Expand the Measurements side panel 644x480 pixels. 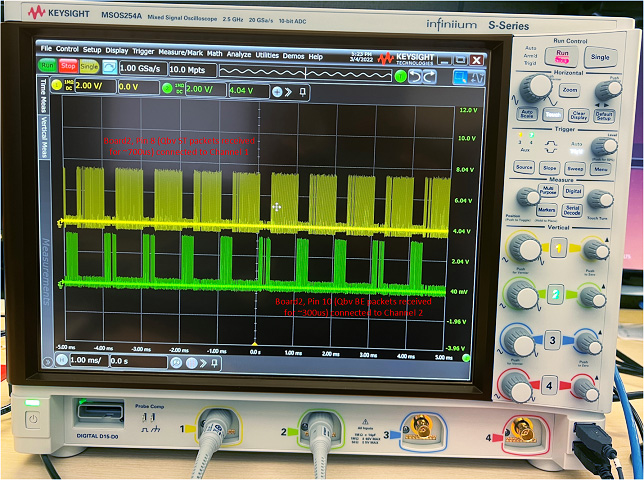[x=45, y=271]
